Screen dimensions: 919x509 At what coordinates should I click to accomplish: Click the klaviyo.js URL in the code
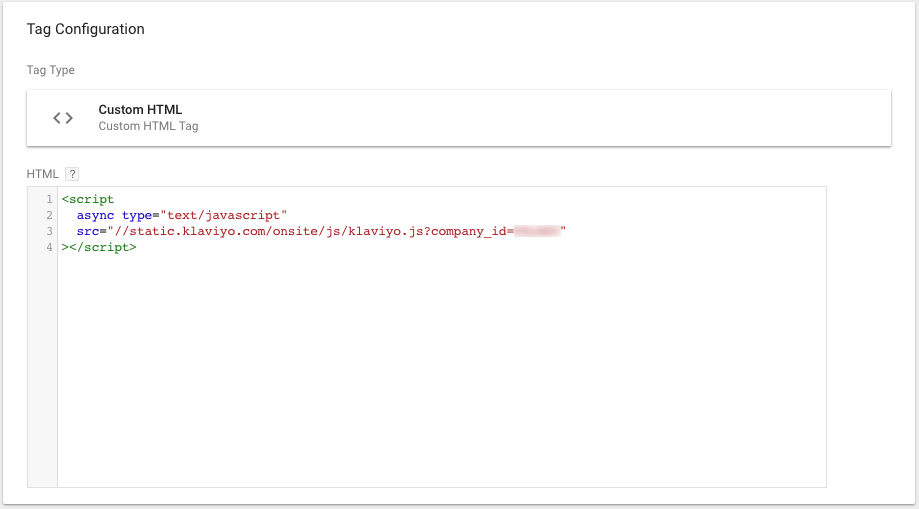tap(300, 231)
